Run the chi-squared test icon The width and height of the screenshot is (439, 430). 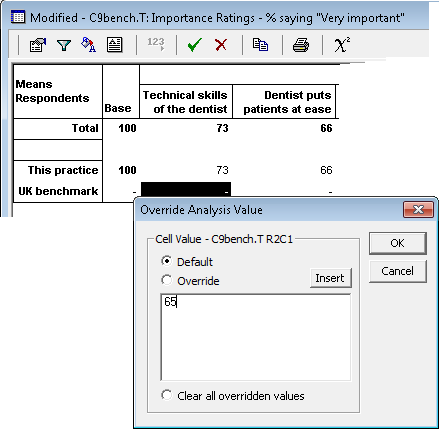(342, 45)
